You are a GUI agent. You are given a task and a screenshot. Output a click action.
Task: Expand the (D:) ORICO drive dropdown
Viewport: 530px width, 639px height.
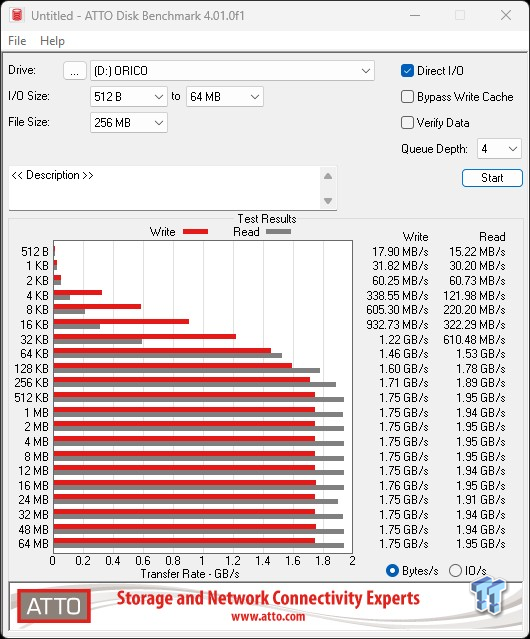tap(232, 71)
